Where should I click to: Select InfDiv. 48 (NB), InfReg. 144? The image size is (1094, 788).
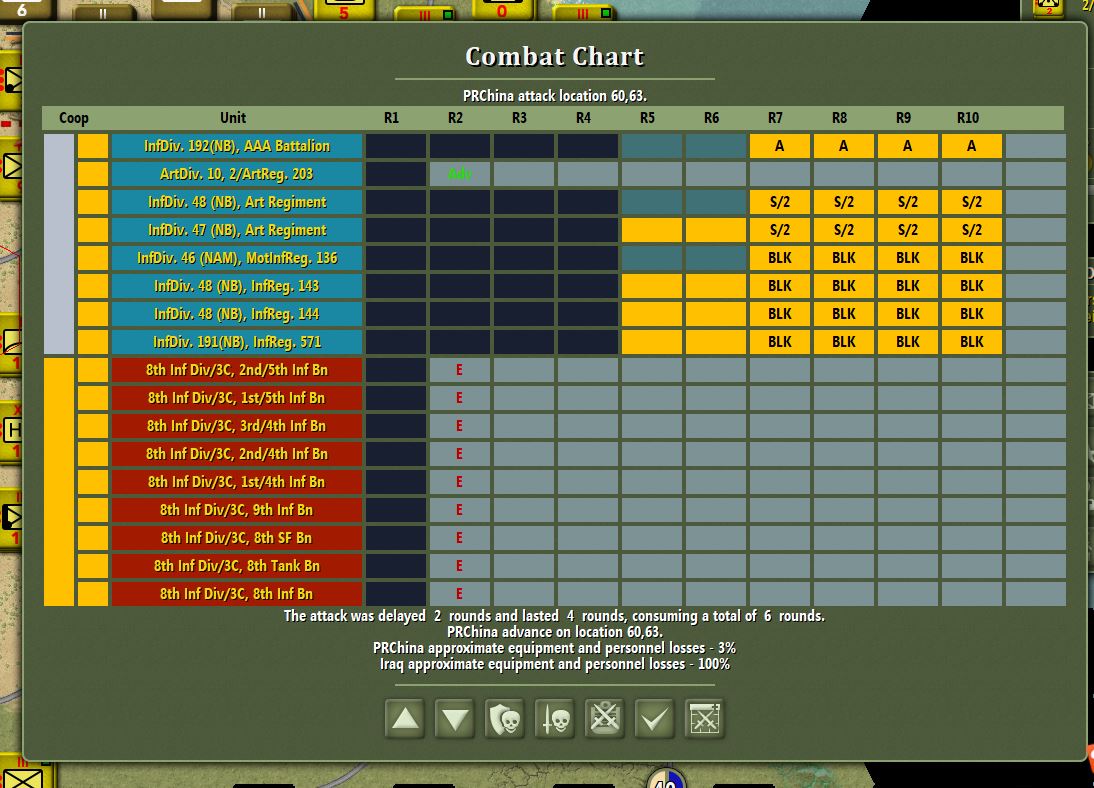coord(237,313)
